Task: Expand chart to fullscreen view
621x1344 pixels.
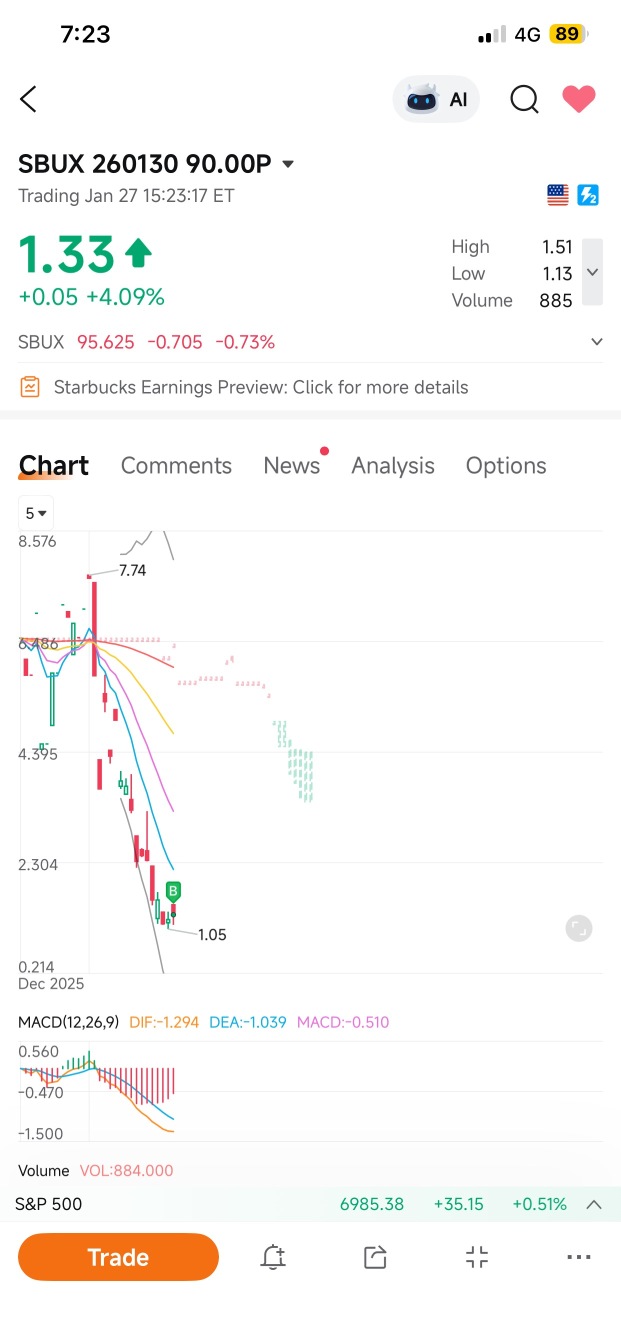Action: (x=477, y=1257)
